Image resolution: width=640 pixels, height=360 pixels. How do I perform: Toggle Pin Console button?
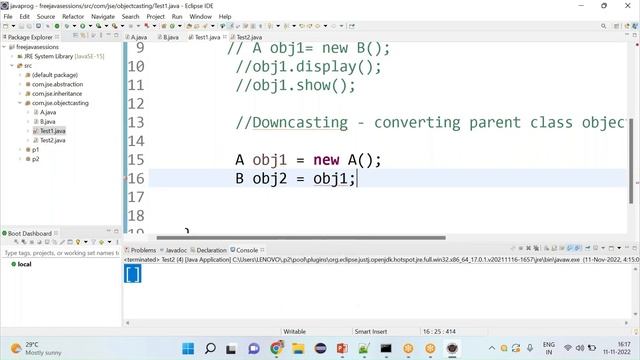pyautogui.click(x=588, y=248)
